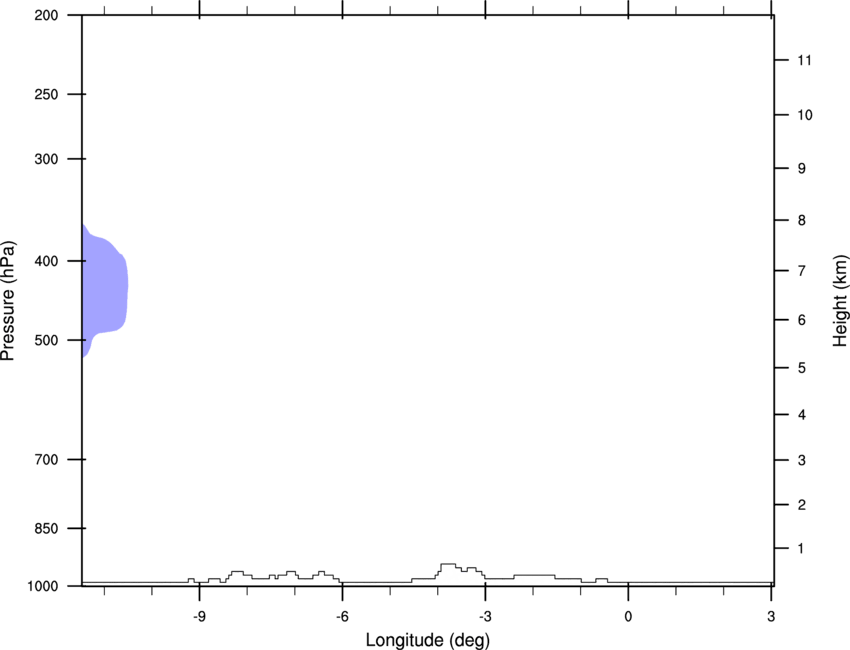Click the 500 pressure tick label
Screen dimensions: 850x650
coord(46,340)
